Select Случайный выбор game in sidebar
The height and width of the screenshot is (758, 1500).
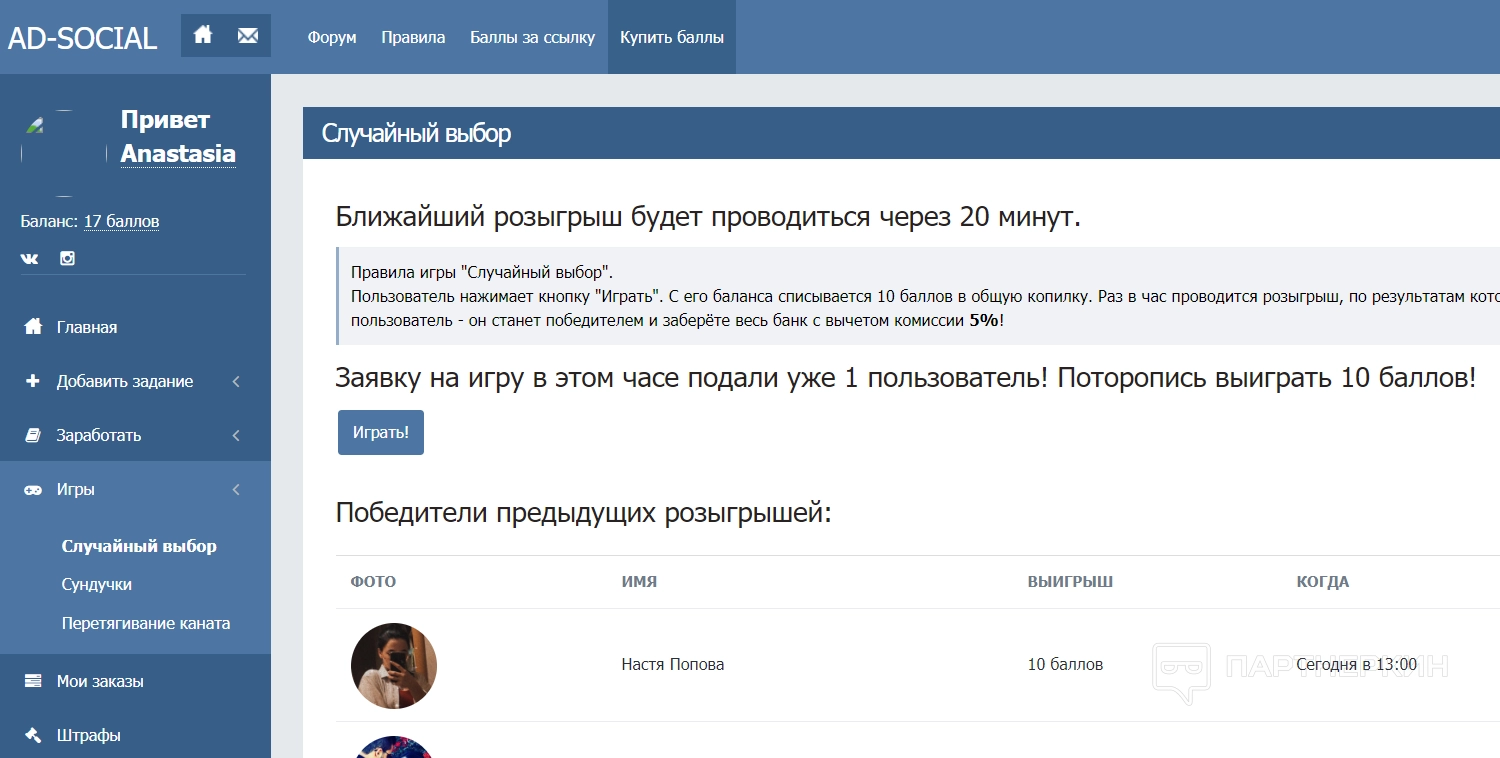pyautogui.click(x=139, y=546)
